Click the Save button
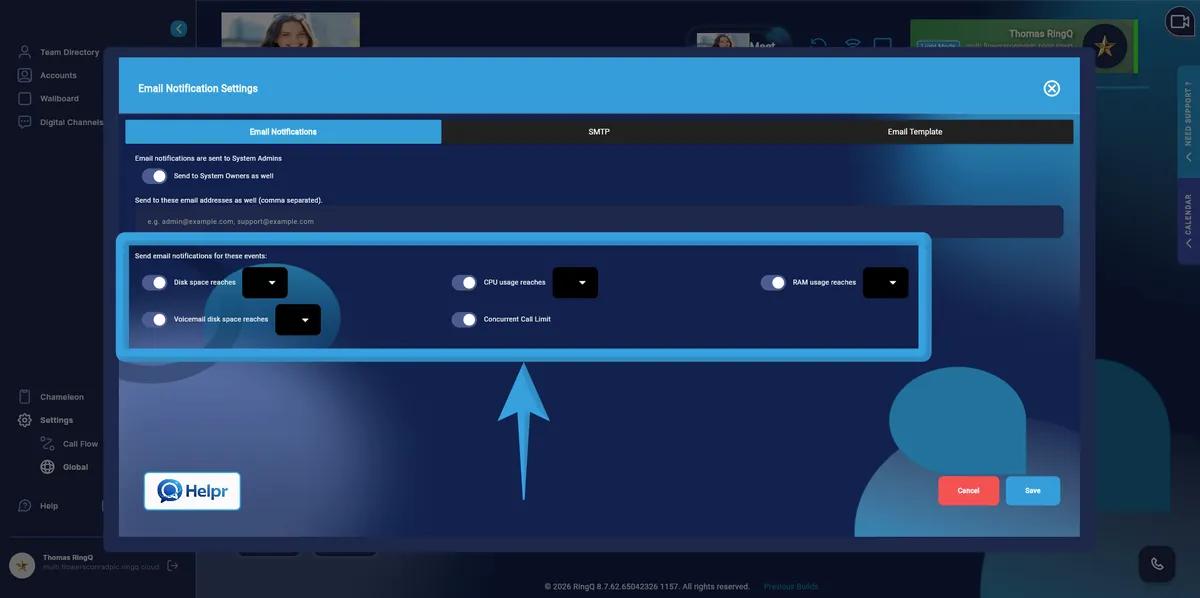 tap(1033, 491)
